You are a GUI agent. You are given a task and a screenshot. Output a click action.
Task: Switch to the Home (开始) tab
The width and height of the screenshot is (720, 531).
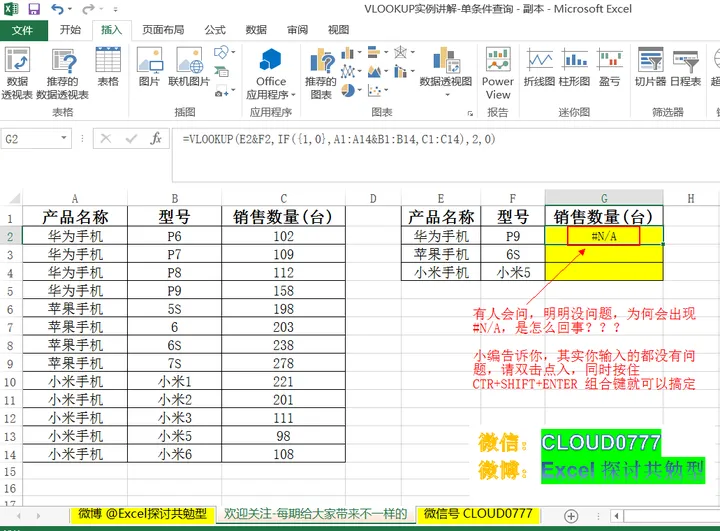coord(70,30)
